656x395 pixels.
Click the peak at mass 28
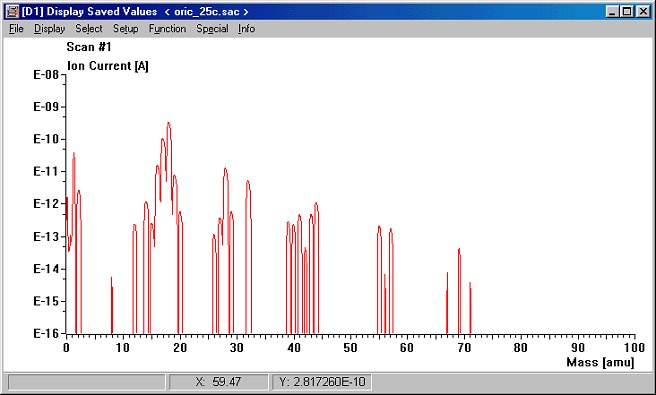click(226, 169)
